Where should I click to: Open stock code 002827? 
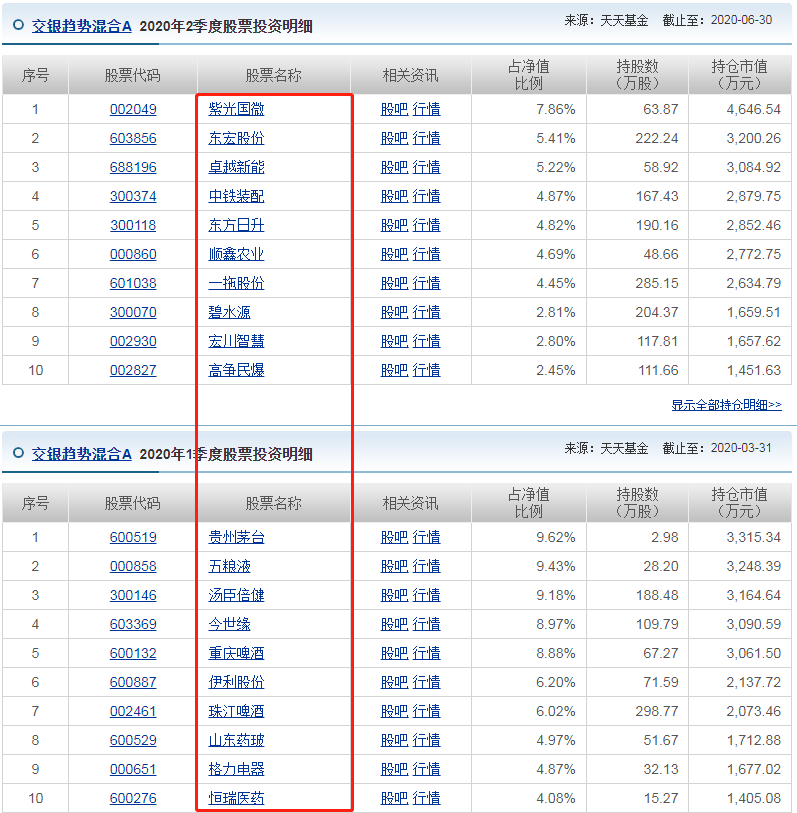(x=133, y=371)
